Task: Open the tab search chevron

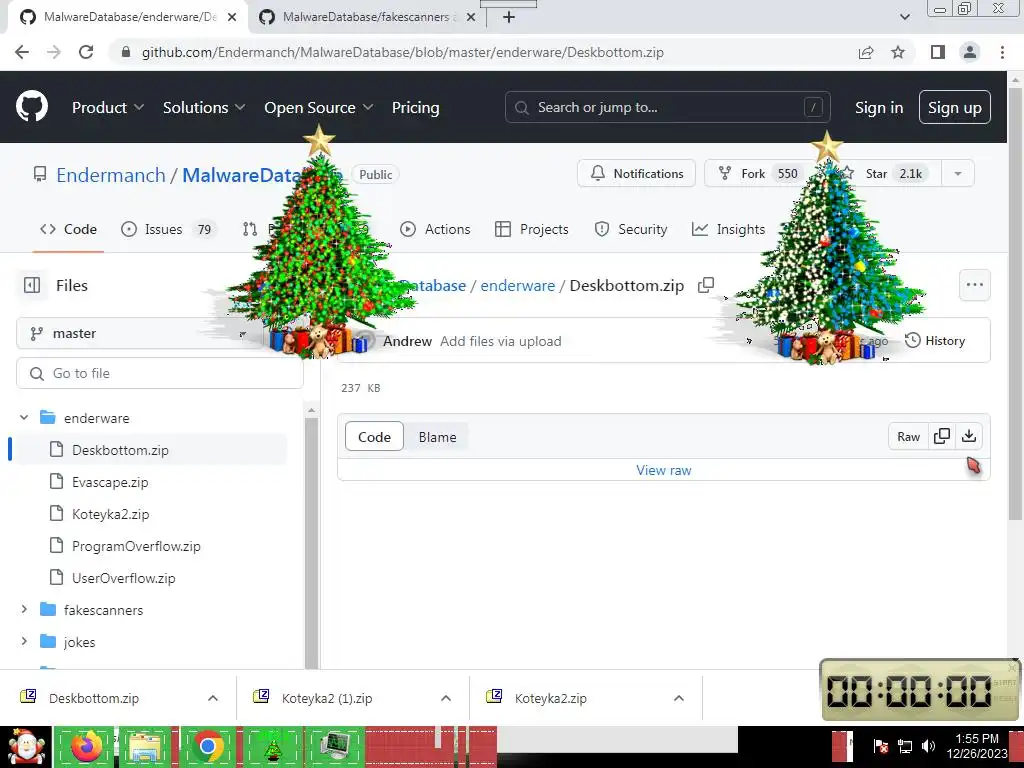Action: pos(904,17)
